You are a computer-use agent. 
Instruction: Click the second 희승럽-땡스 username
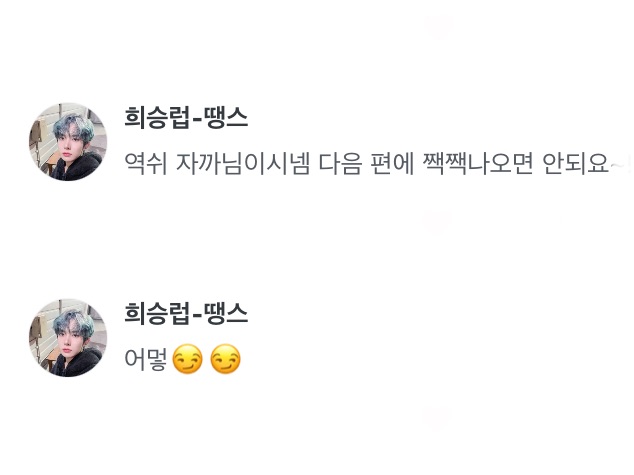coord(186,313)
